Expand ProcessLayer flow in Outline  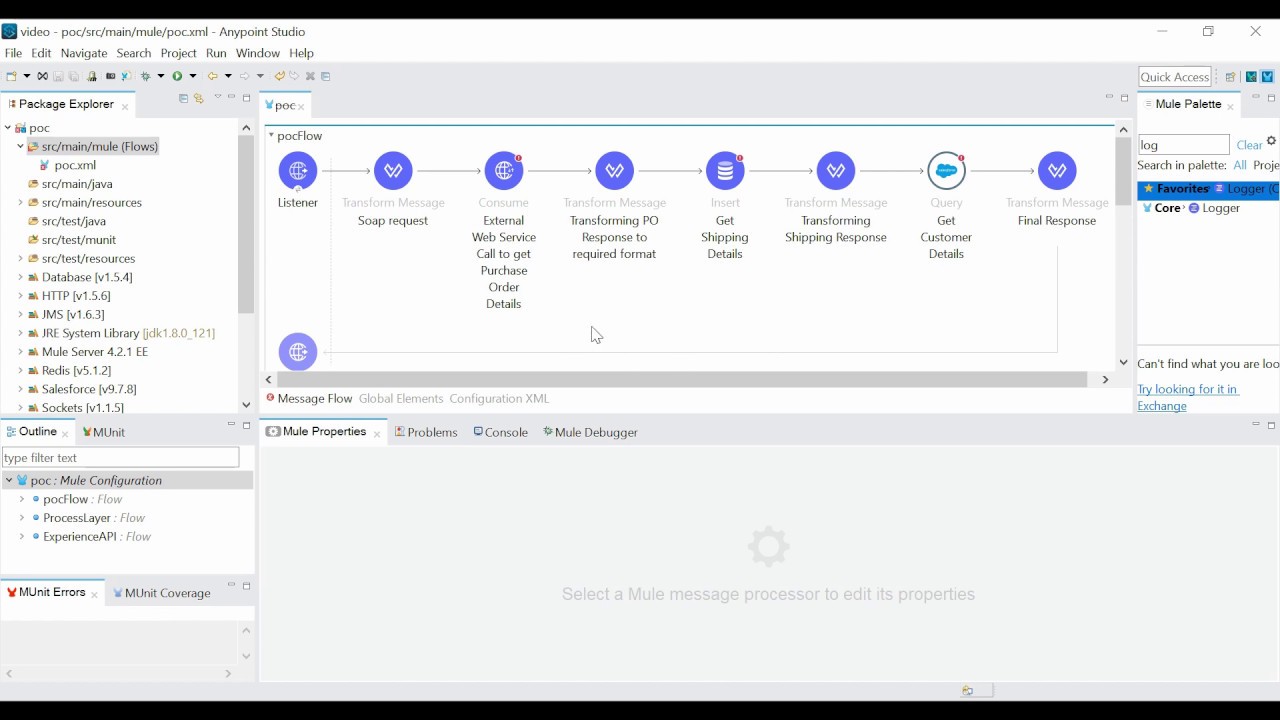click(x=22, y=519)
